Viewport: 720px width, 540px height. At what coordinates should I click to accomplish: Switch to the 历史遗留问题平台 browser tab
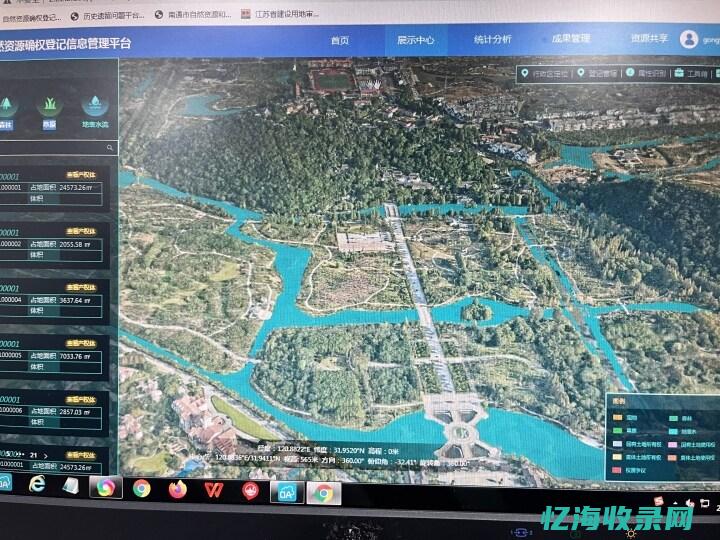pos(110,15)
